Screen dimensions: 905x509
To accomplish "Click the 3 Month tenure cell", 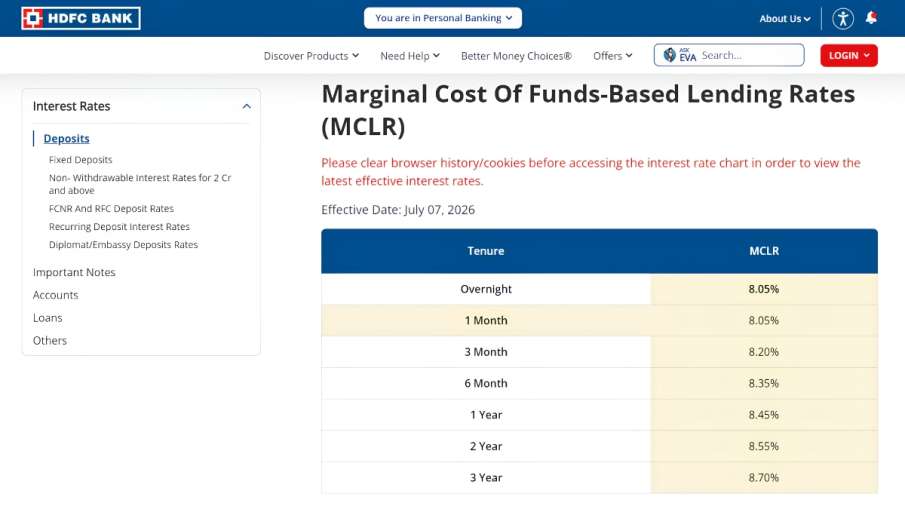I will [x=485, y=352].
